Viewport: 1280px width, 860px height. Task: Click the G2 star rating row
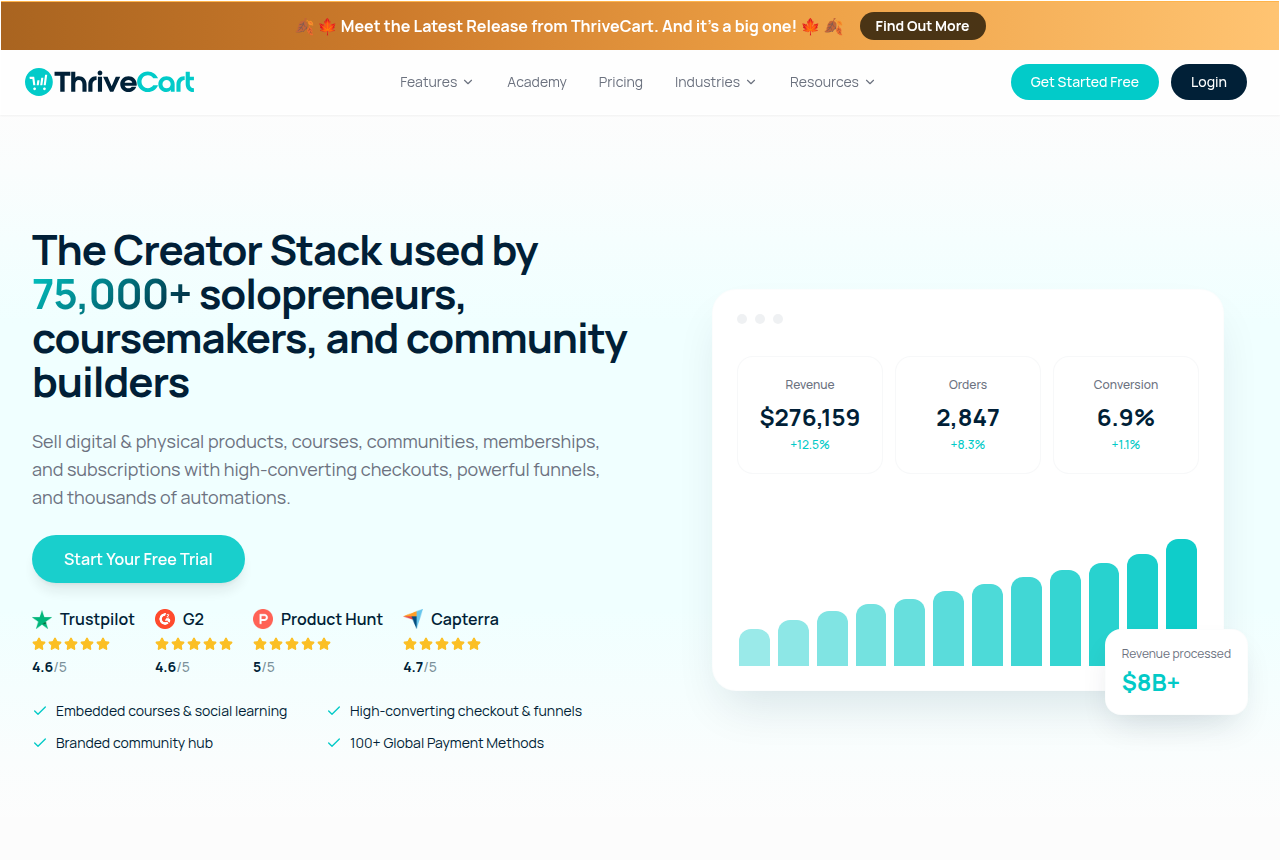pyautogui.click(x=194, y=644)
